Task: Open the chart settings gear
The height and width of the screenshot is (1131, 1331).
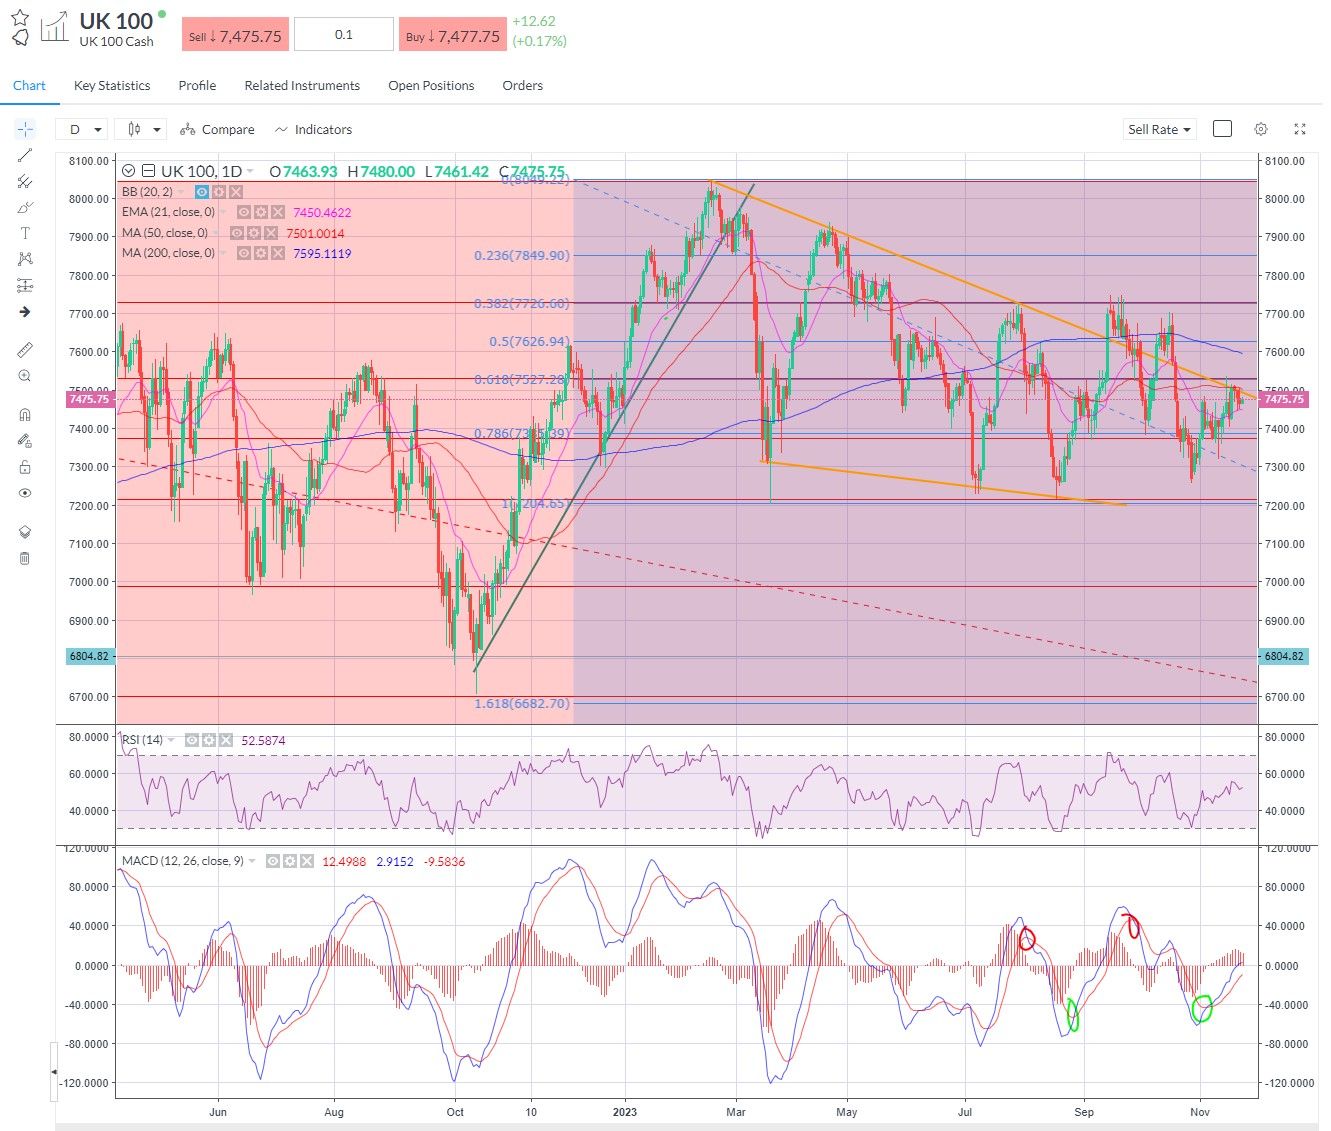Action: 1261,129
